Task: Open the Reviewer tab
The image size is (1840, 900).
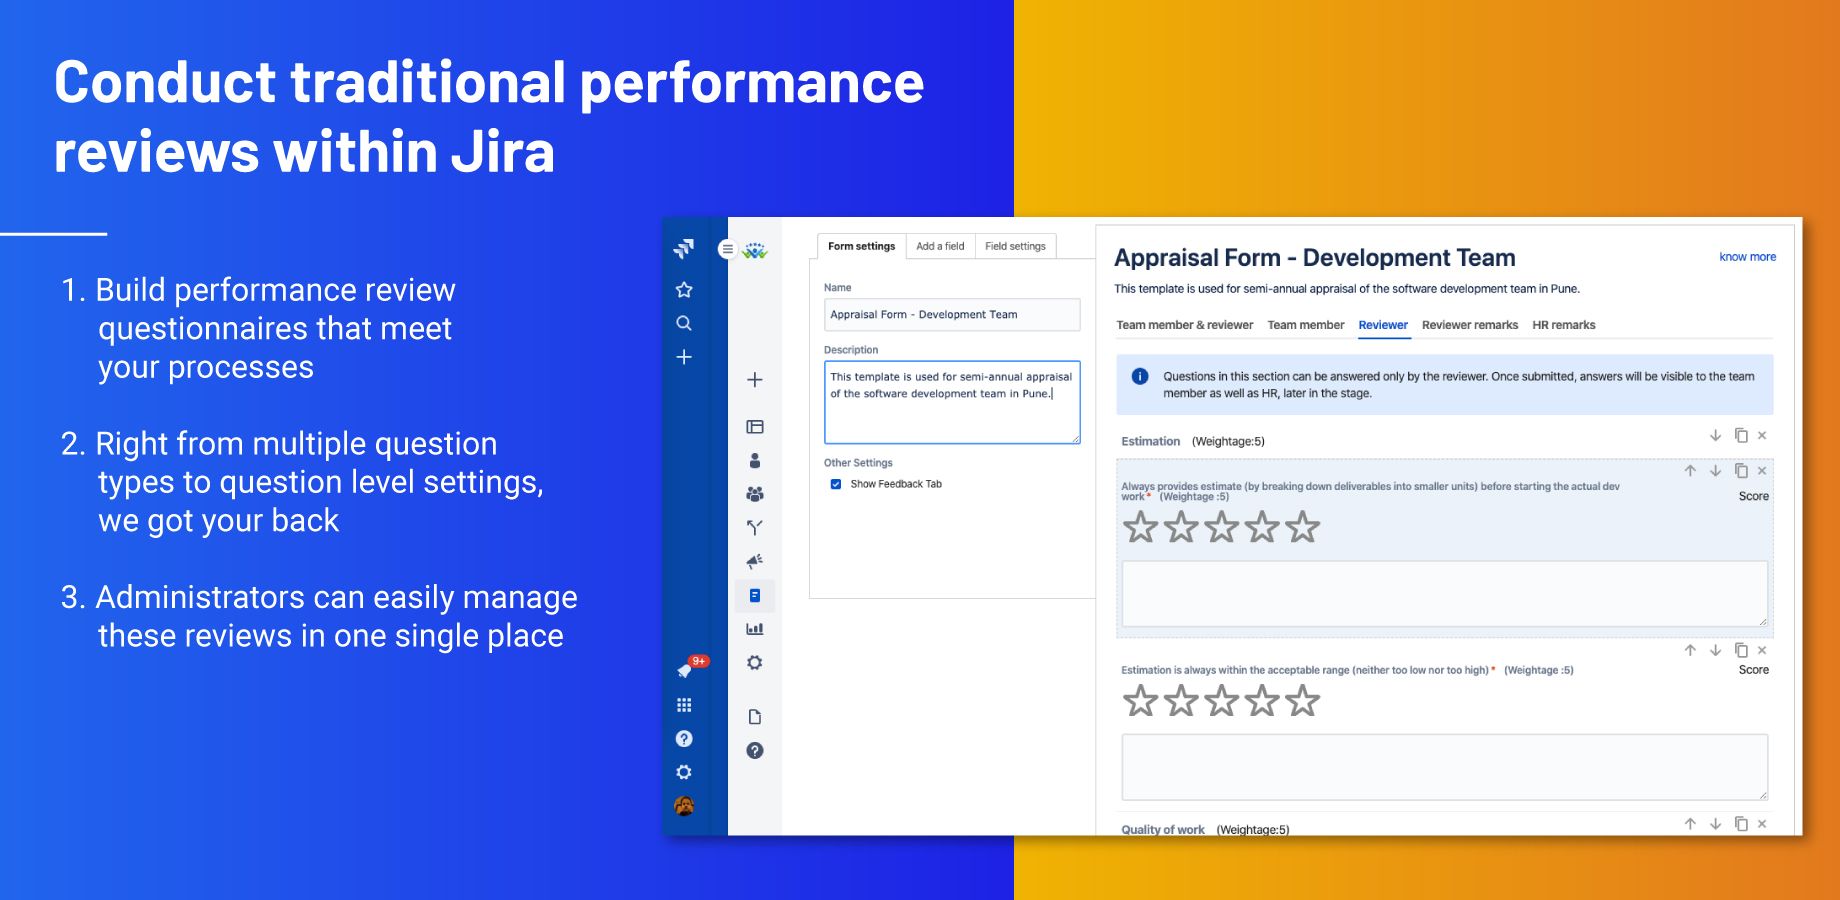Action: point(1383,325)
